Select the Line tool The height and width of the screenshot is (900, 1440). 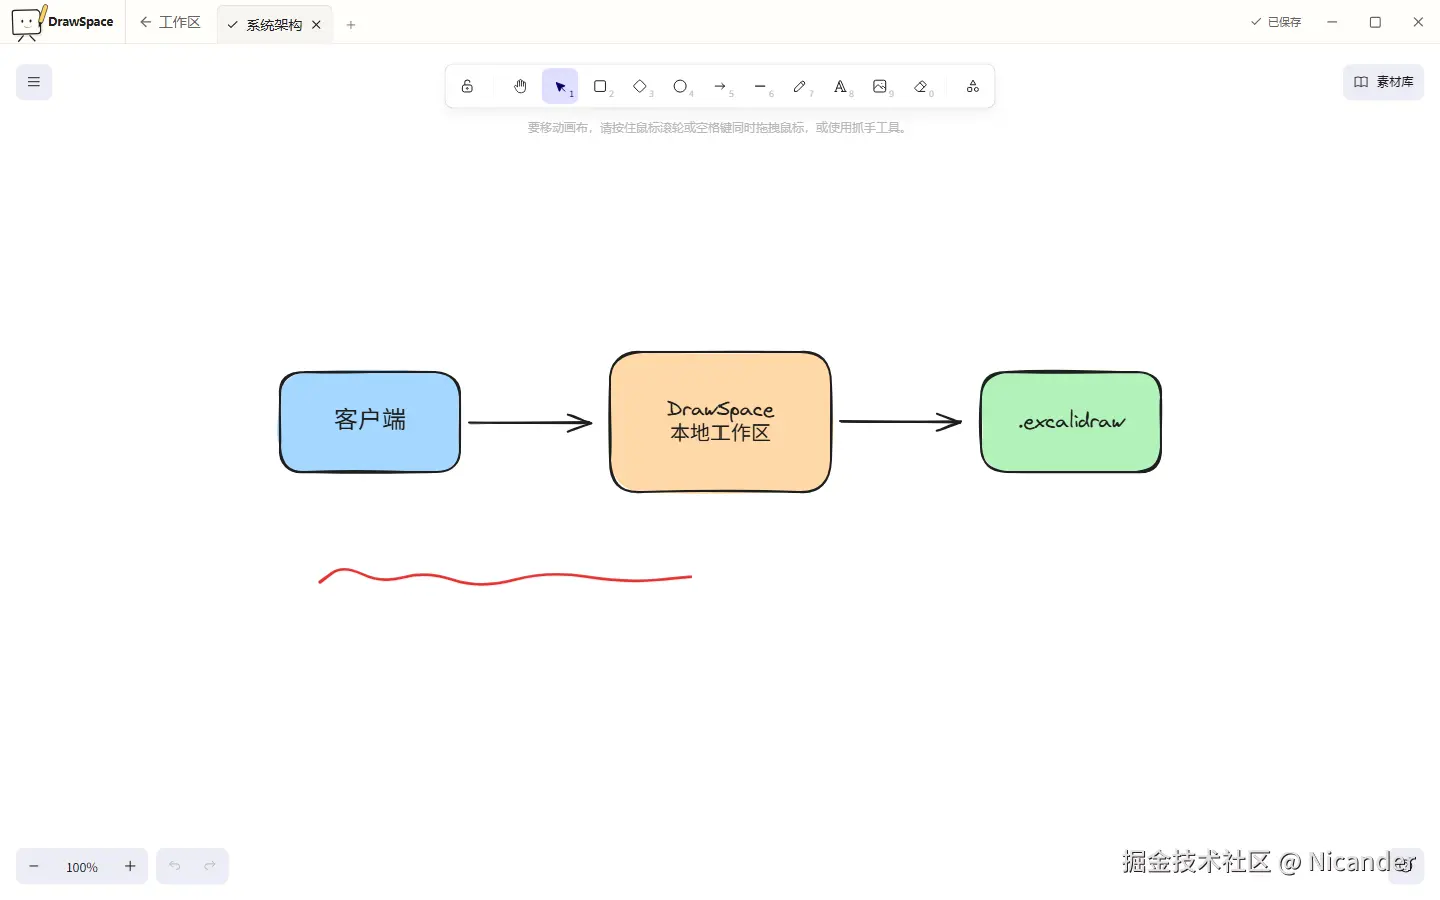[760, 86]
